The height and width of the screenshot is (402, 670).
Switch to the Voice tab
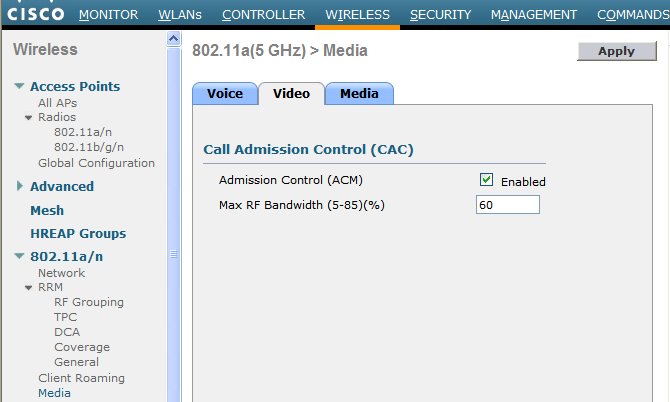(224, 94)
